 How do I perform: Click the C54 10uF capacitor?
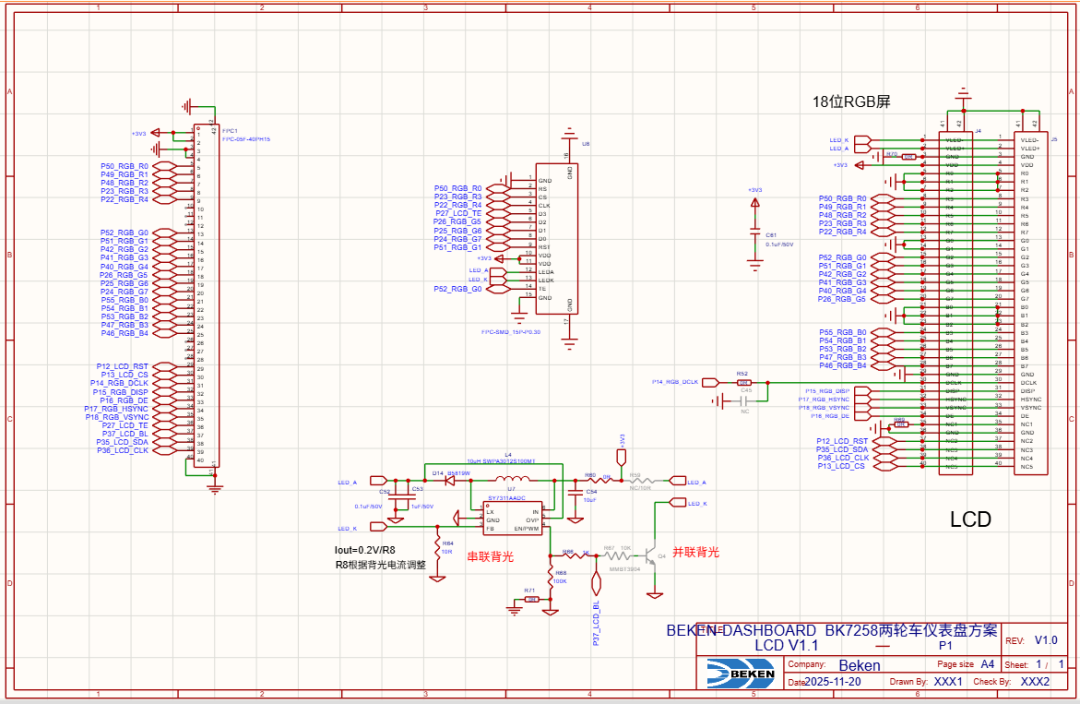(x=576, y=490)
